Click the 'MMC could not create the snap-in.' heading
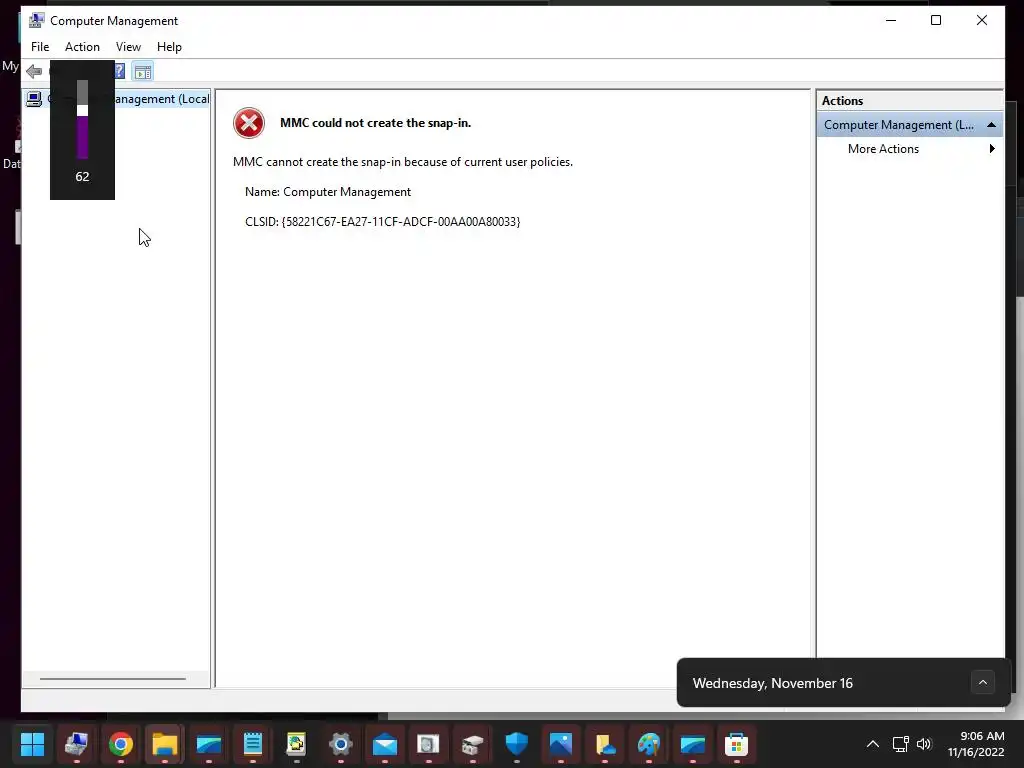Image resolution: width=1024 pixels, height=768 pixels. (376, 123)
